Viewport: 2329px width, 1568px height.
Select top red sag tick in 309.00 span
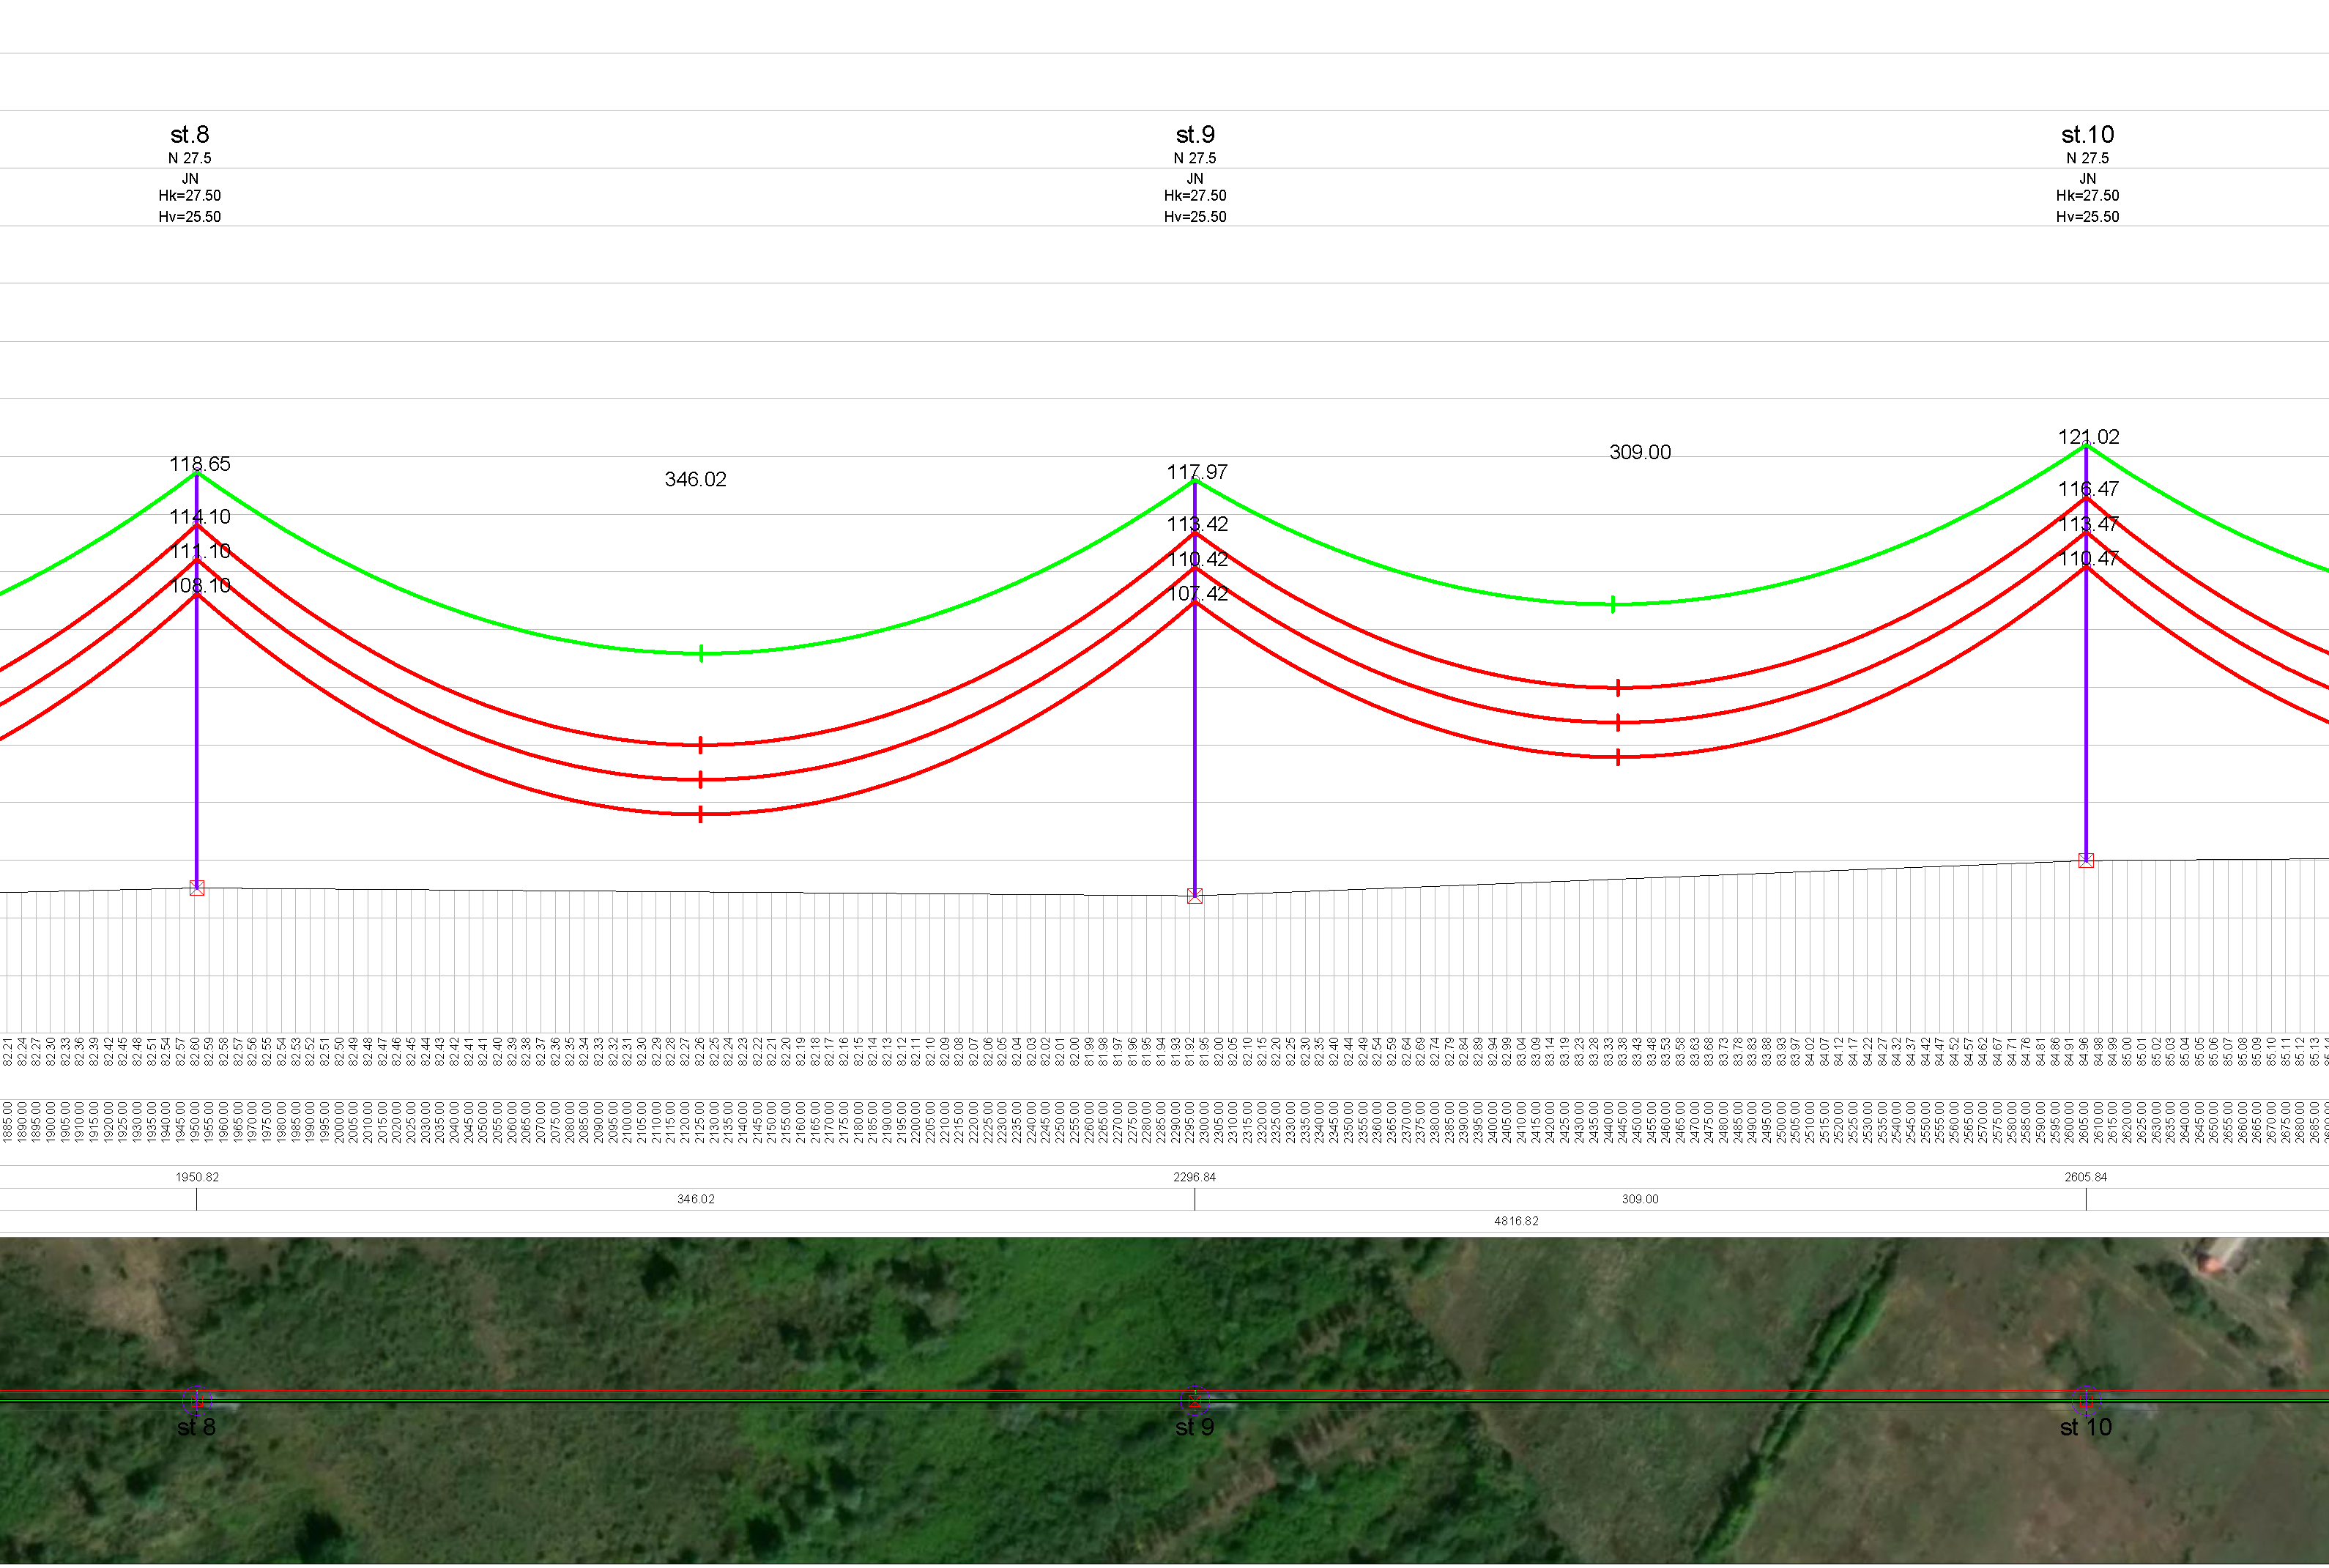tap(1617, 688)
